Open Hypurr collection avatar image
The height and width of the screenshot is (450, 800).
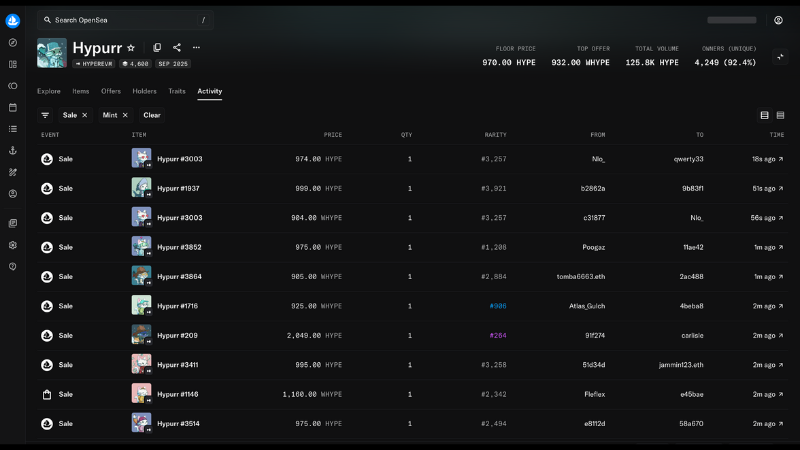click(52, 53)
